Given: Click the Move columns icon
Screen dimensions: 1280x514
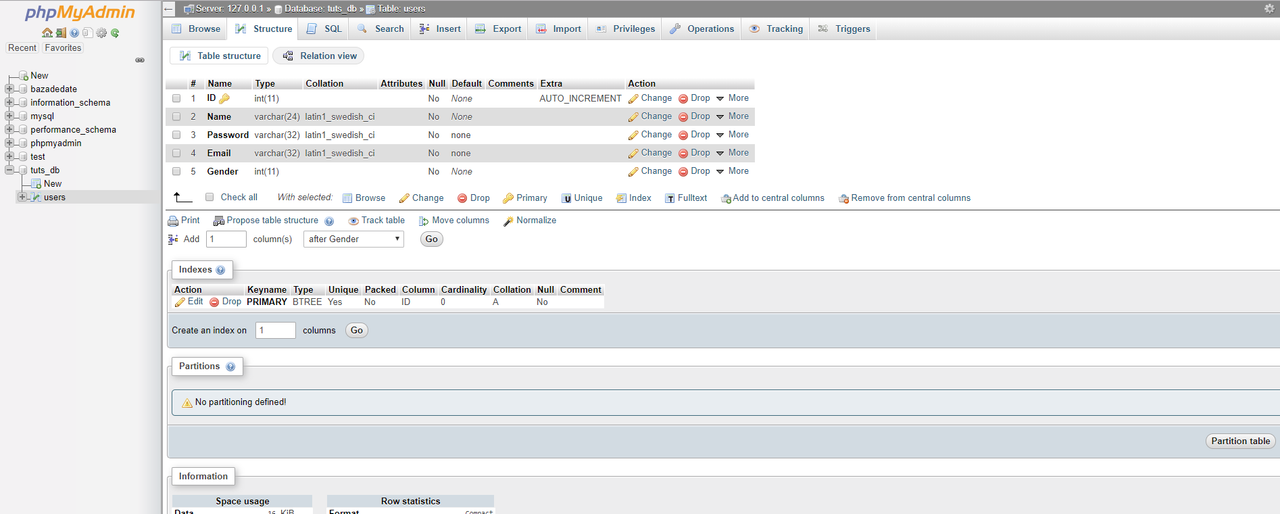Looking at the screenshot, I should (424, 221).
